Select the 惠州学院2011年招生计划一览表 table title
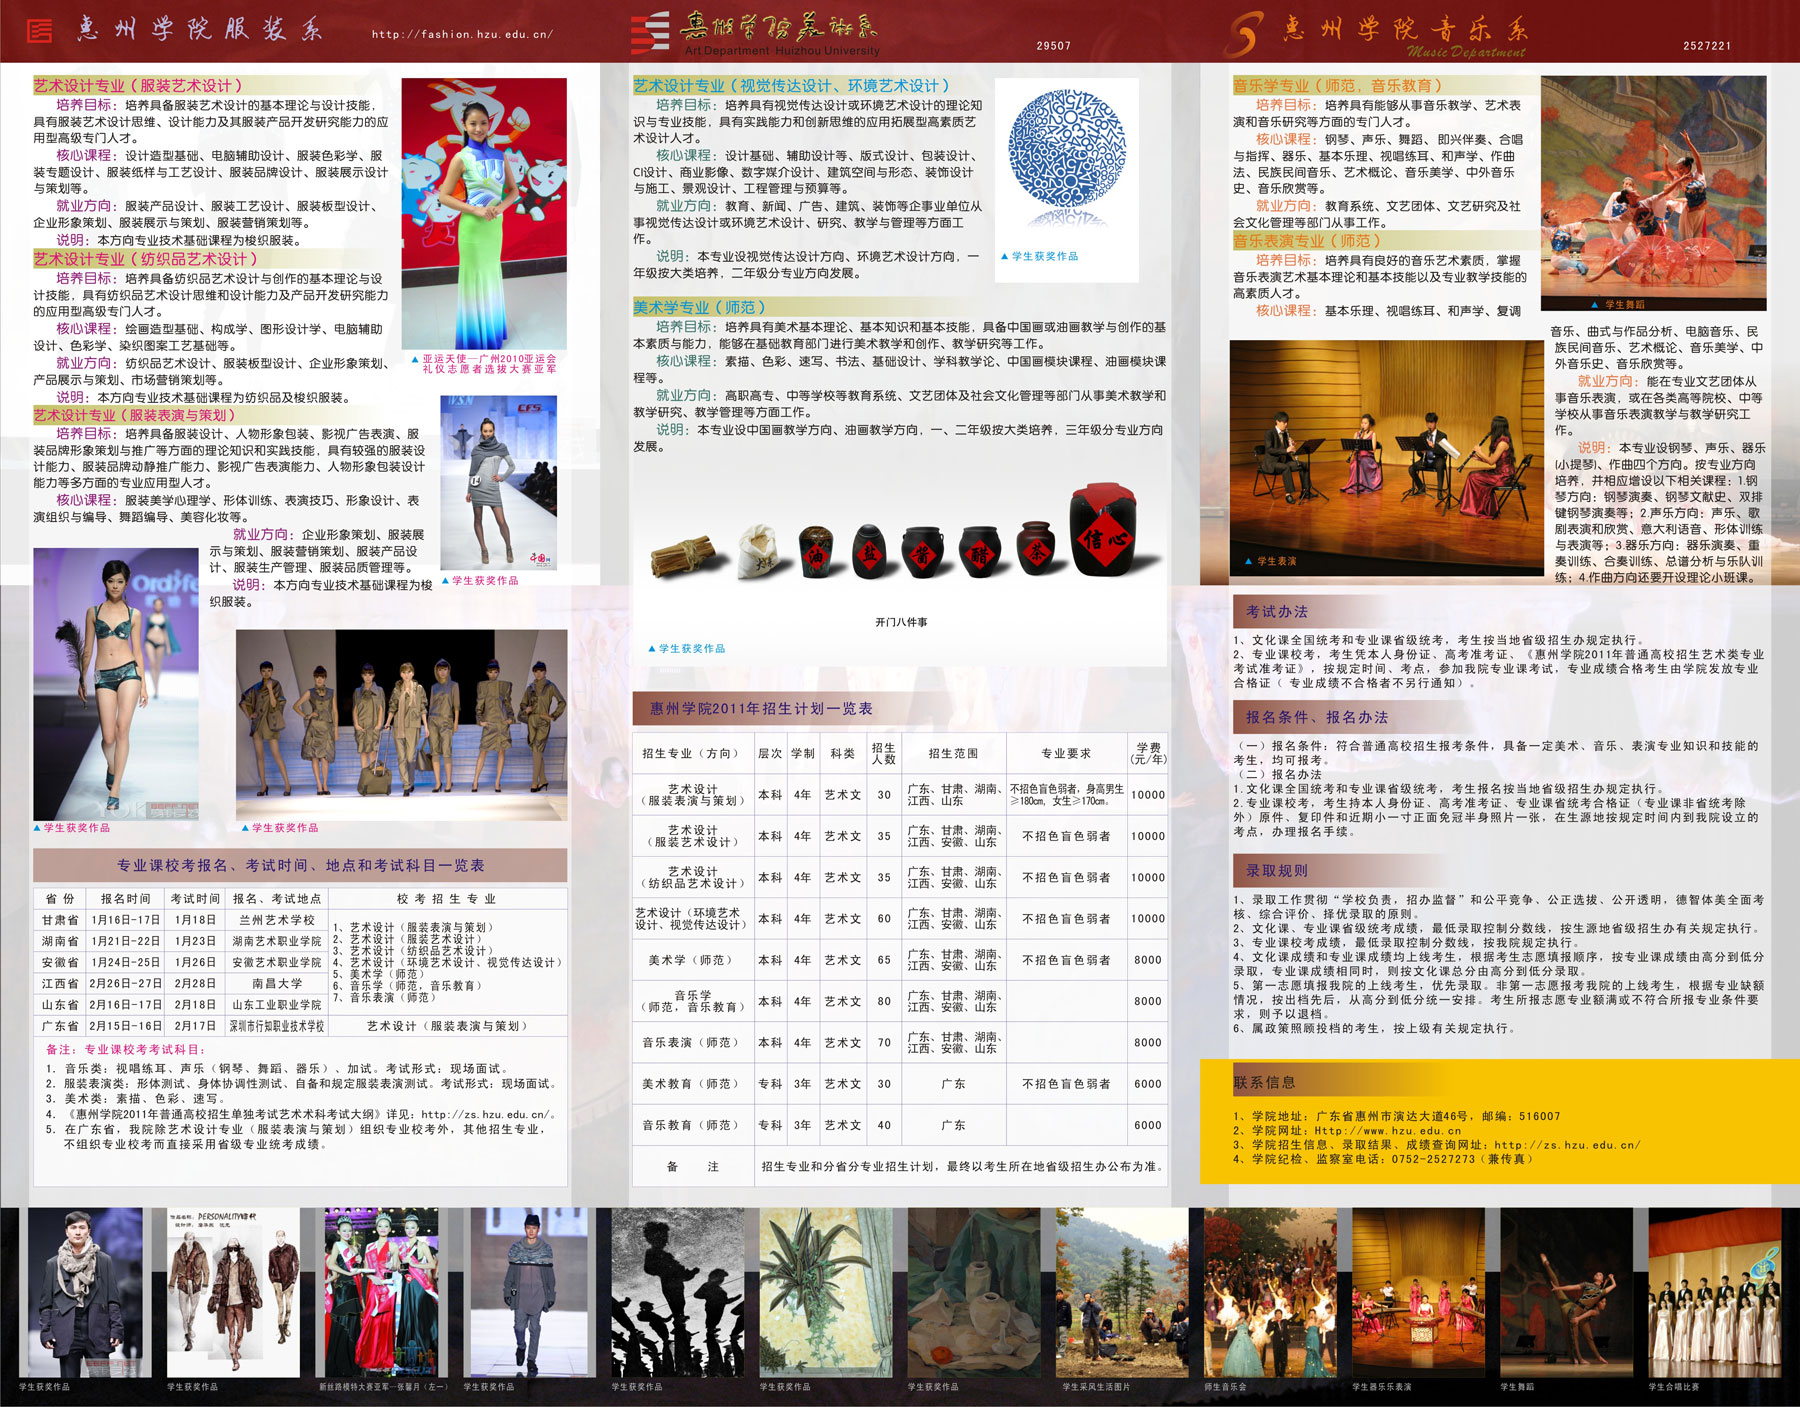1800x1407 pixels. [761, 708]
